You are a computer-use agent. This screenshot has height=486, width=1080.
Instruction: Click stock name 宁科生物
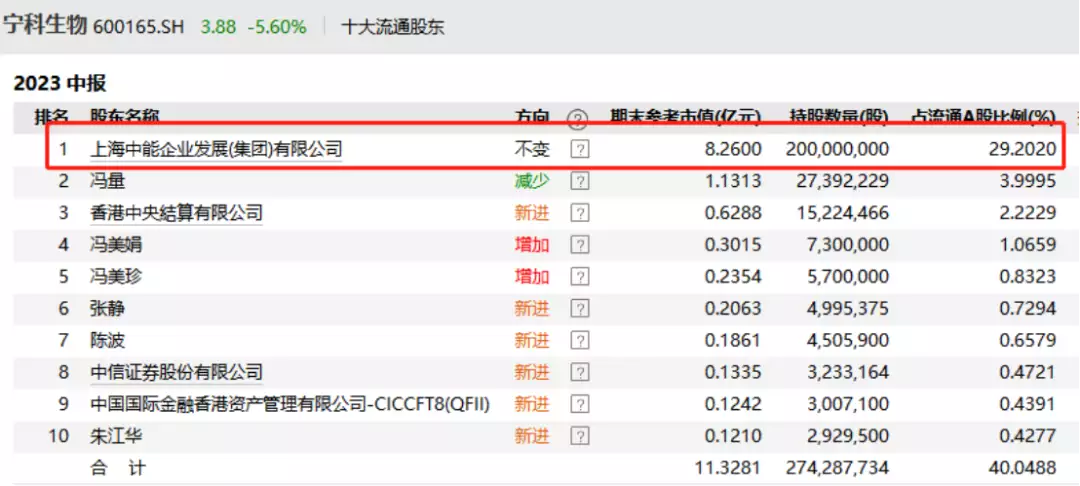45,26
